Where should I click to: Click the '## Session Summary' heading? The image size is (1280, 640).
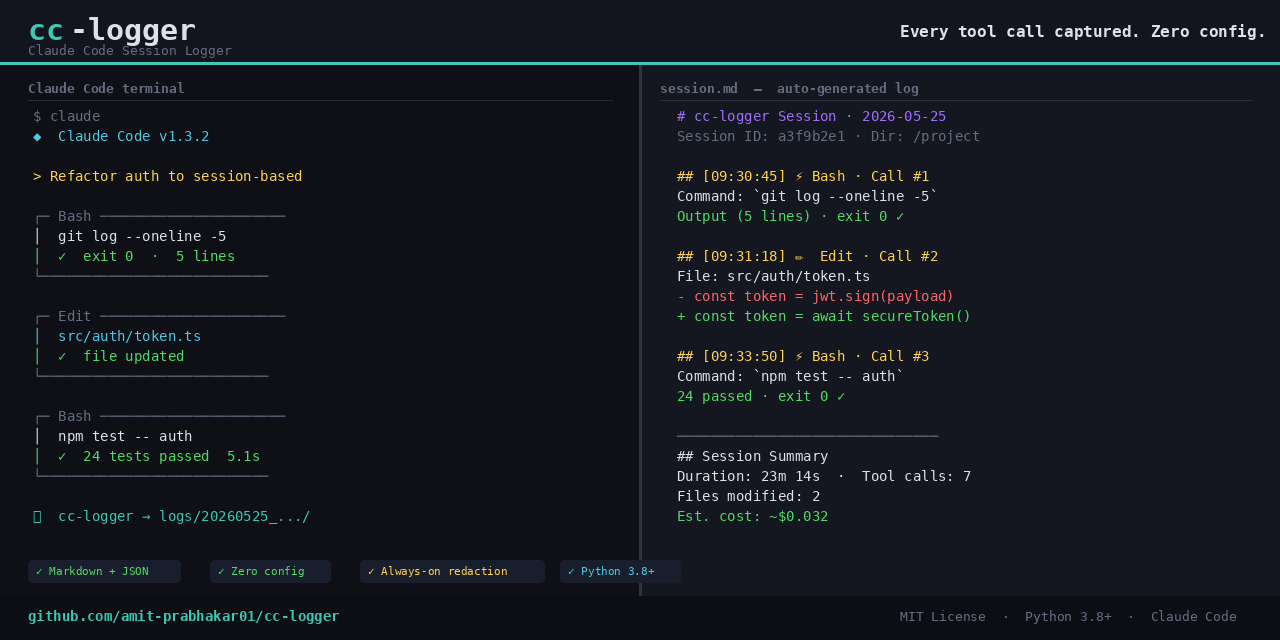(x=752, y=457)
